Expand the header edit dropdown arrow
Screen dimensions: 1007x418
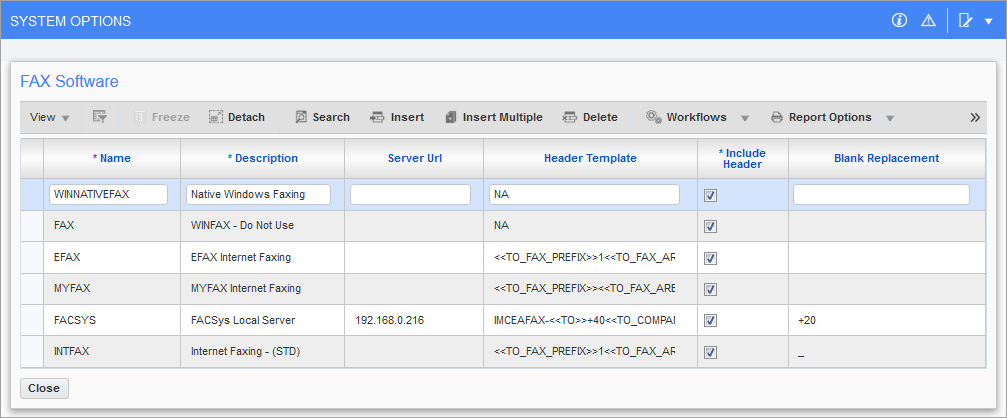988,21
